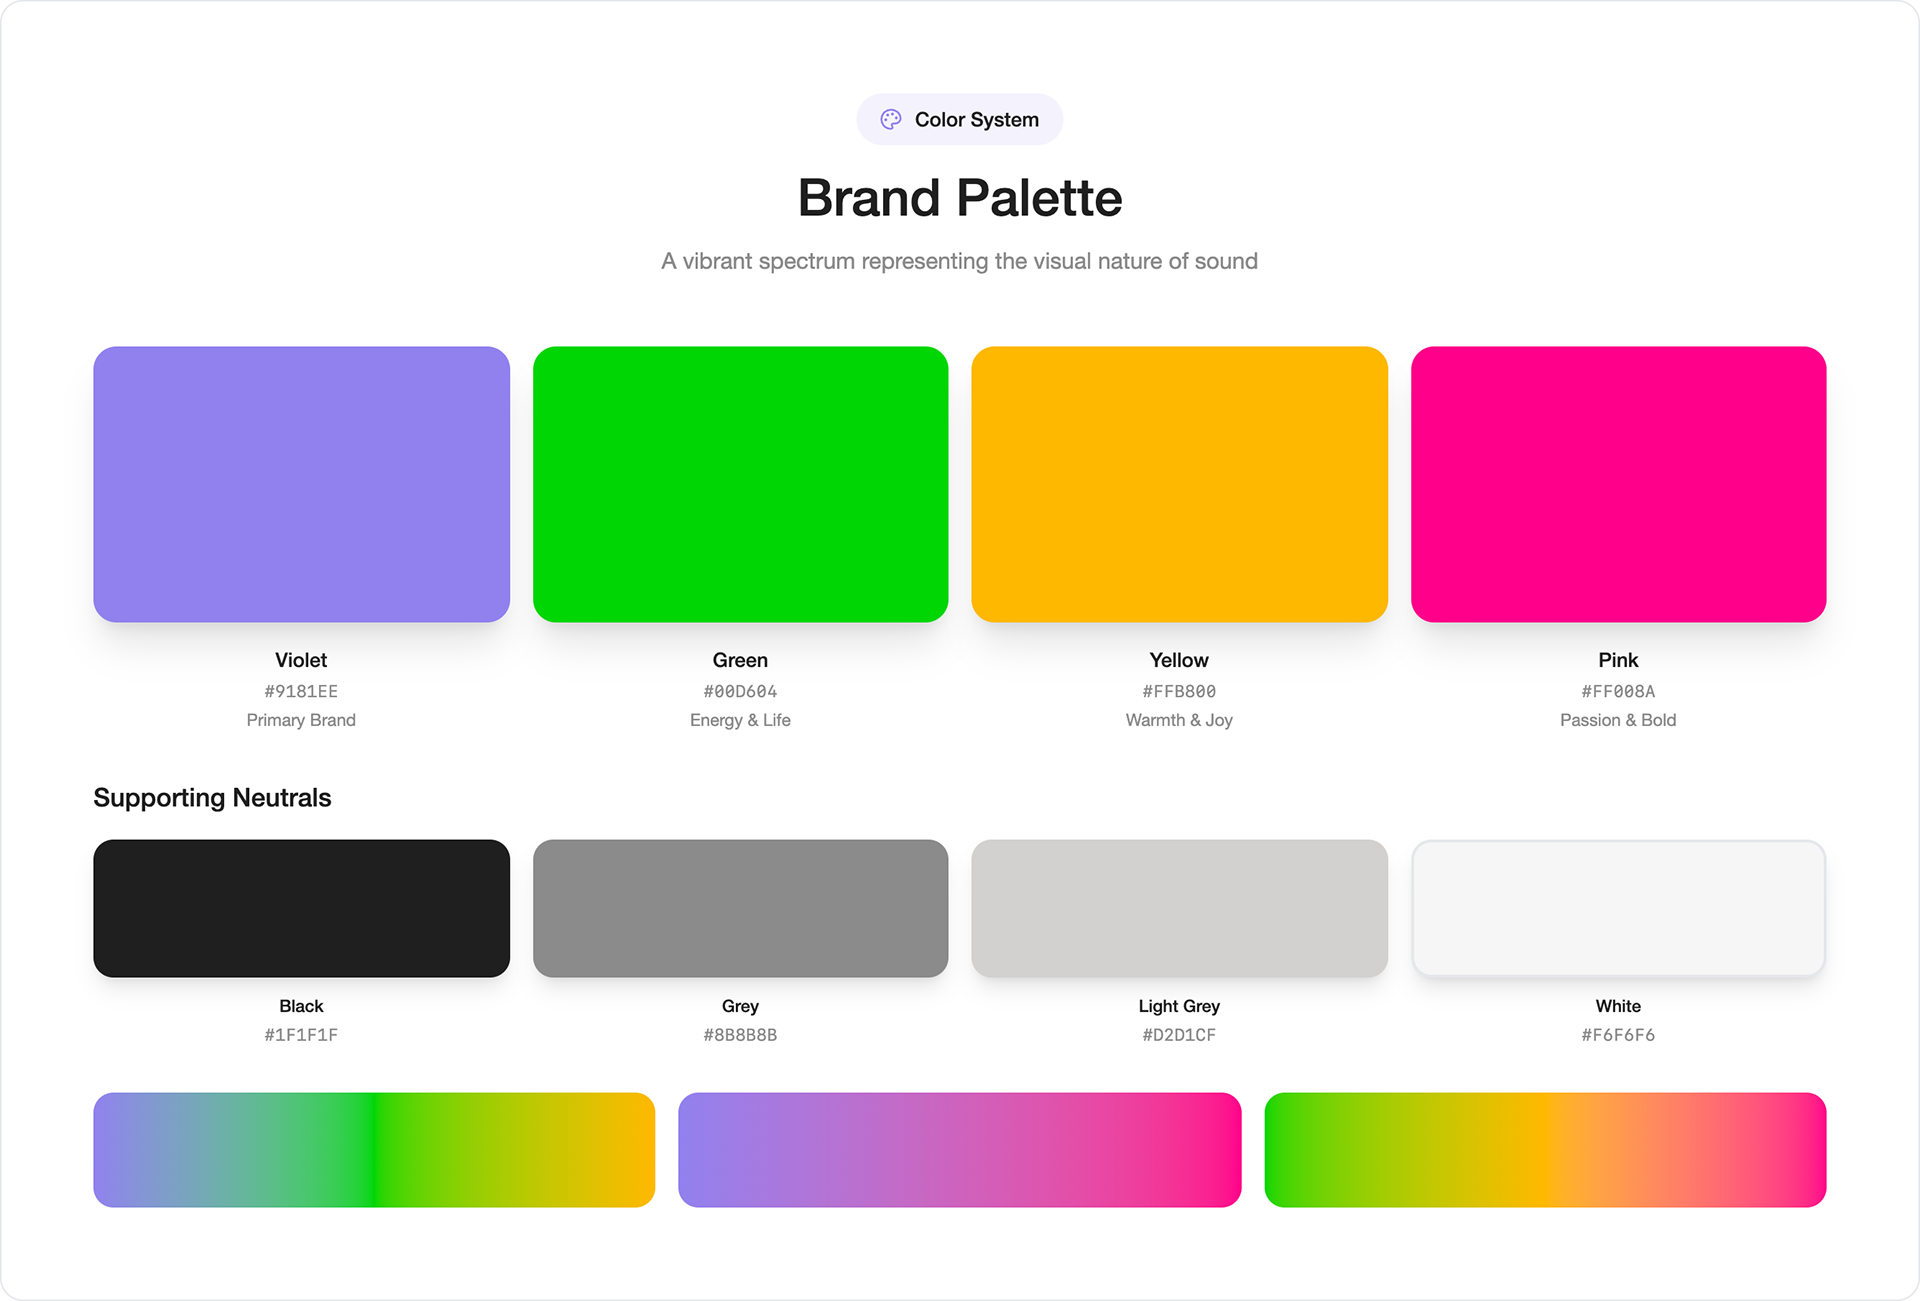
Task: Select the Black neutral swatch
Action: [x=301, y=908]
